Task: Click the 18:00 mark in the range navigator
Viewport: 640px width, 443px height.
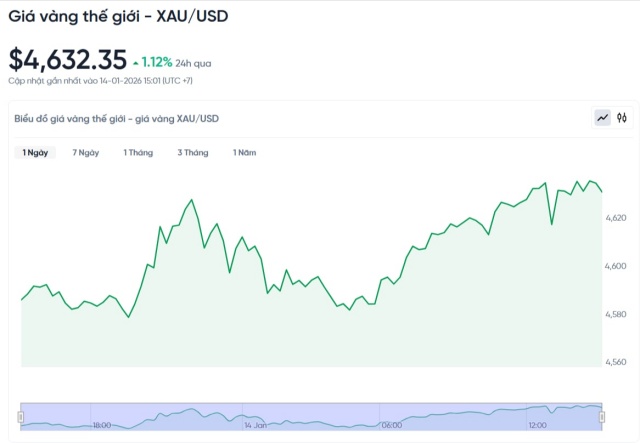Action: (101, 425)
